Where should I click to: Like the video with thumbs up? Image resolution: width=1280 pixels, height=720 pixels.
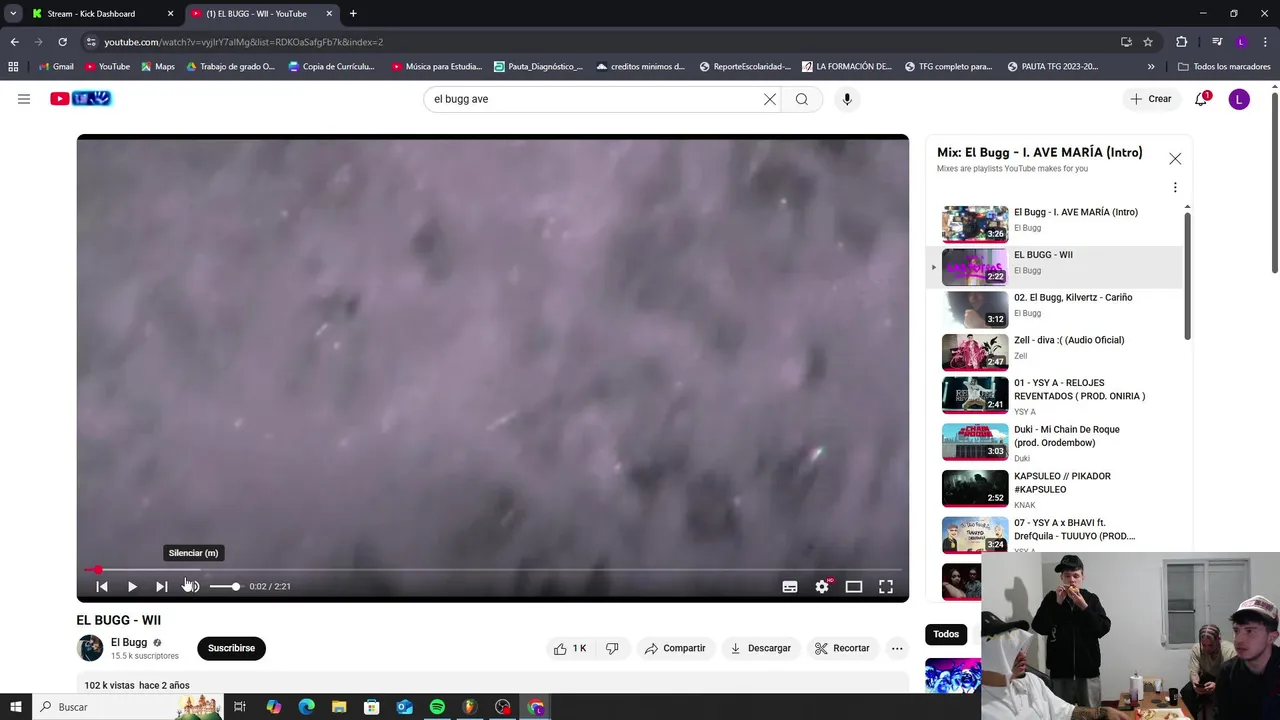point(570,648)
